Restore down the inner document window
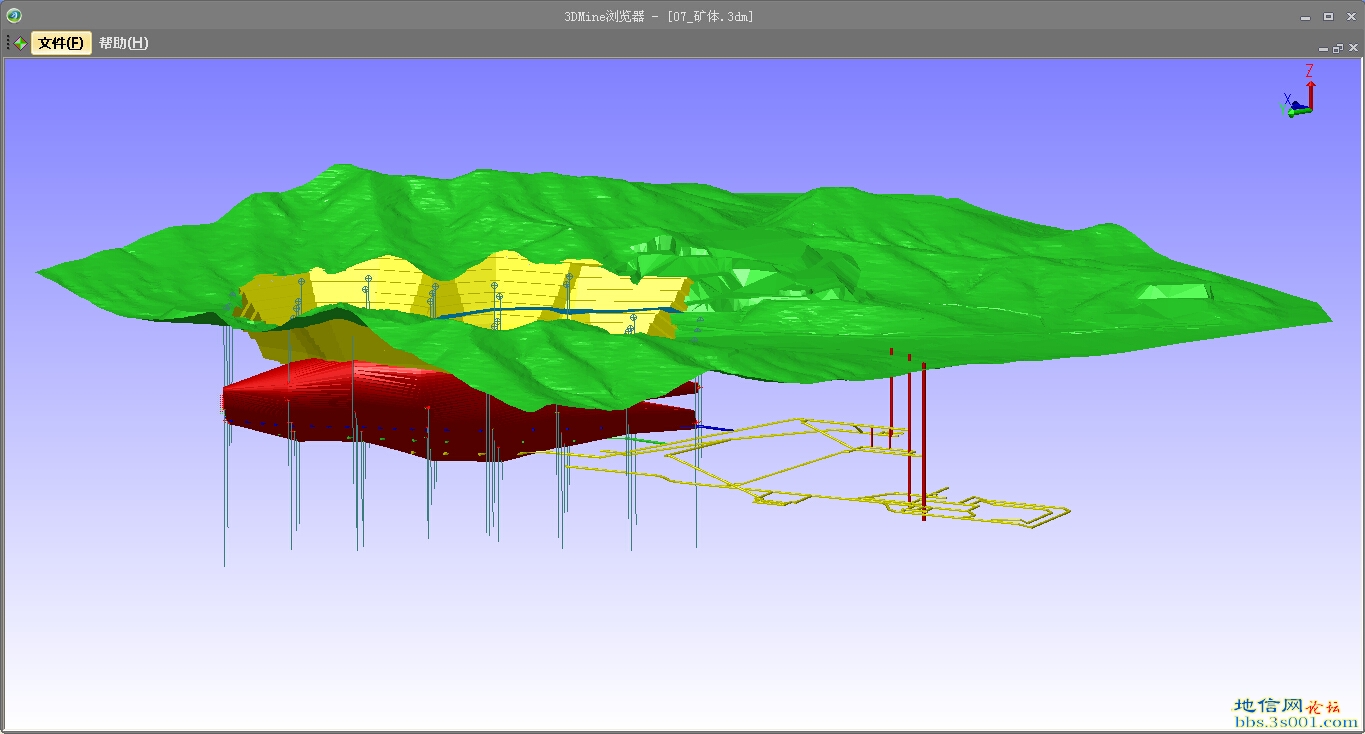The image size is (1365, 734). click(x=1337, y=48)
